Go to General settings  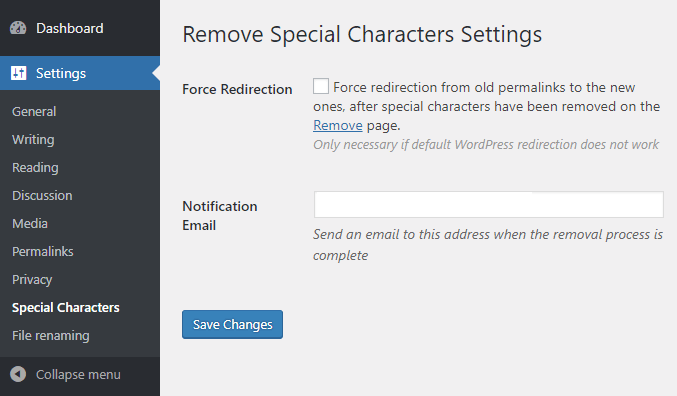tap(34, 111)
